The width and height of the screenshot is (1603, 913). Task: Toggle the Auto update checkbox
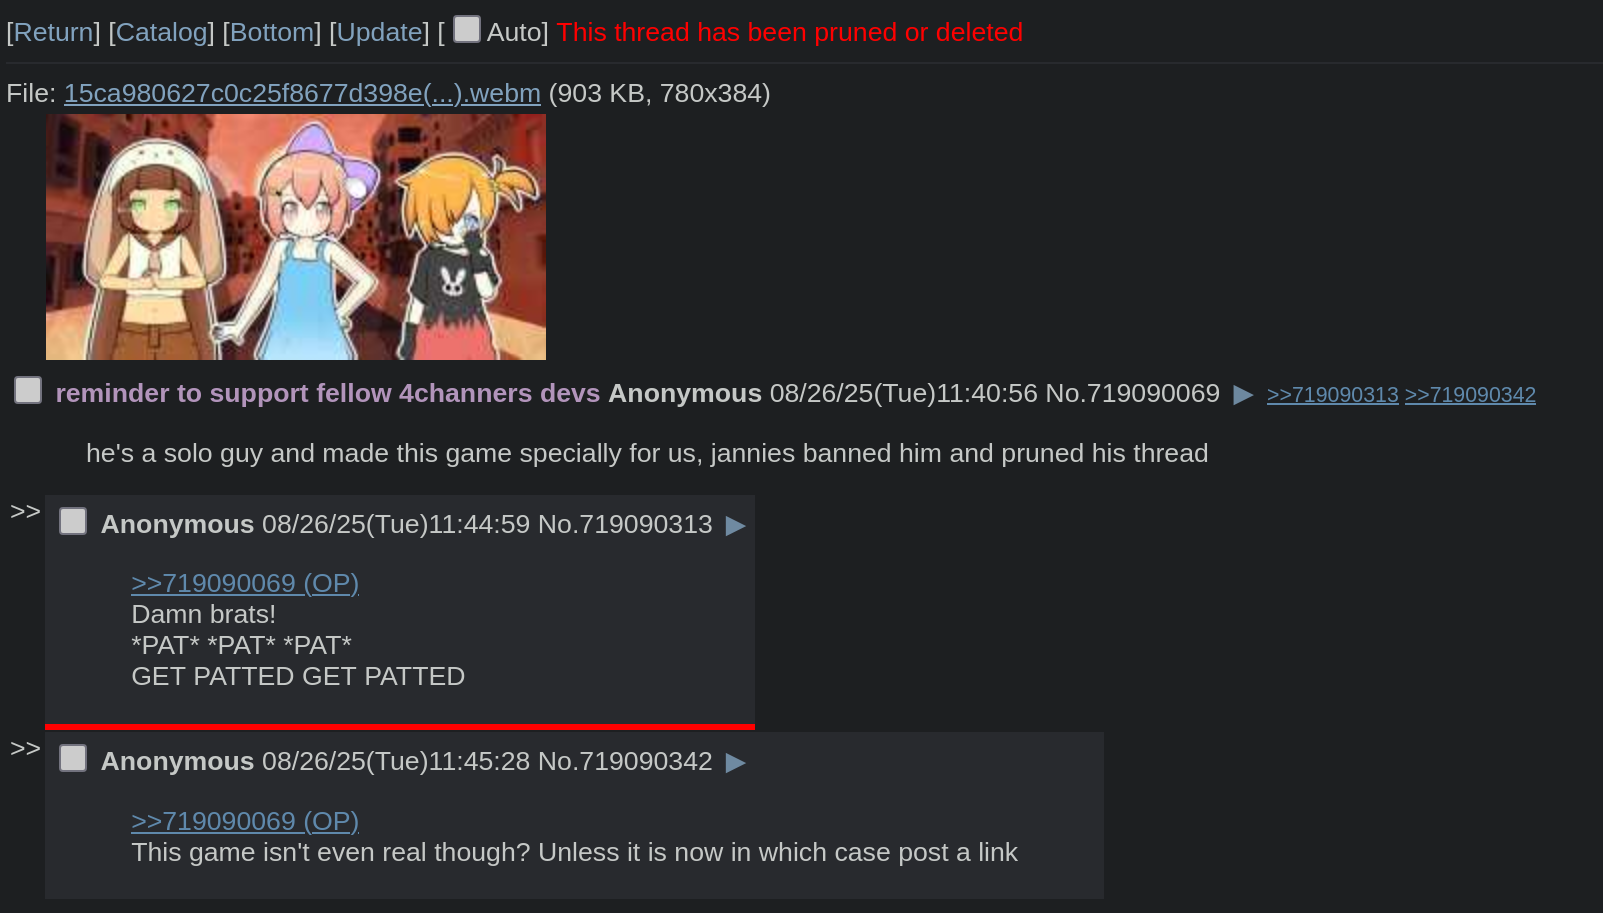[467, 29]
